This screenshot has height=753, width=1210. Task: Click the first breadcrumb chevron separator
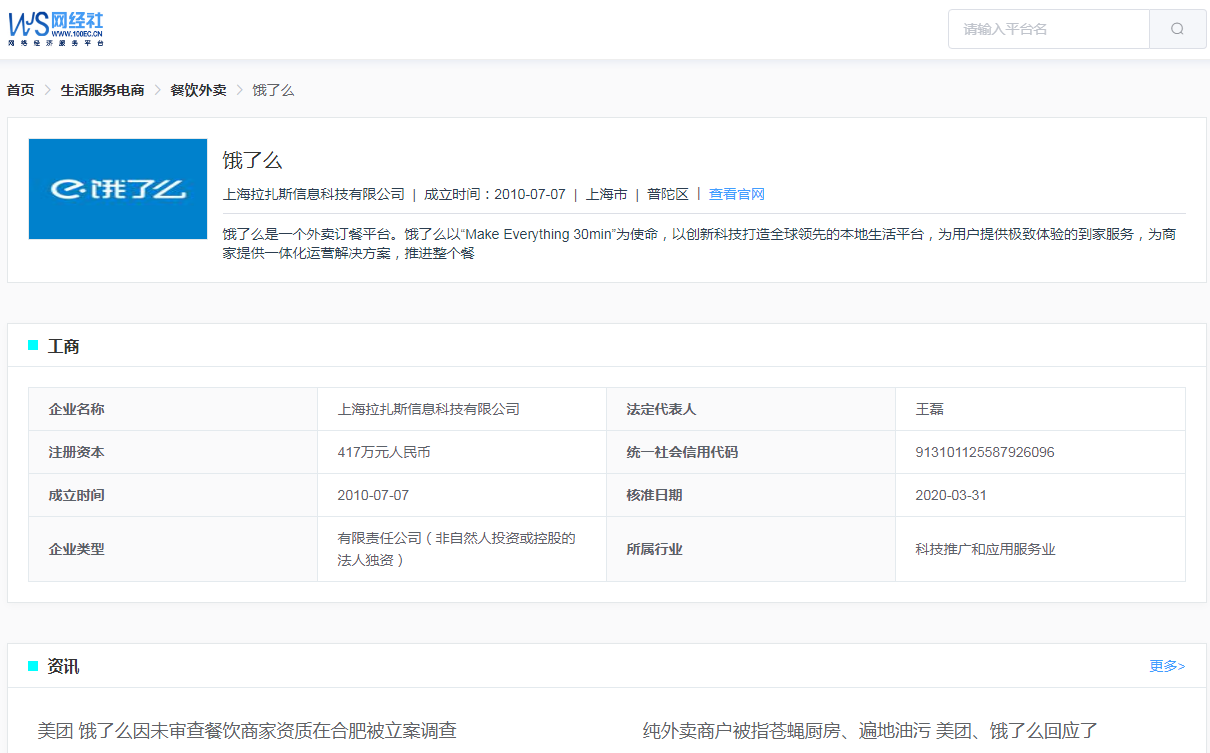coord(47,90)
